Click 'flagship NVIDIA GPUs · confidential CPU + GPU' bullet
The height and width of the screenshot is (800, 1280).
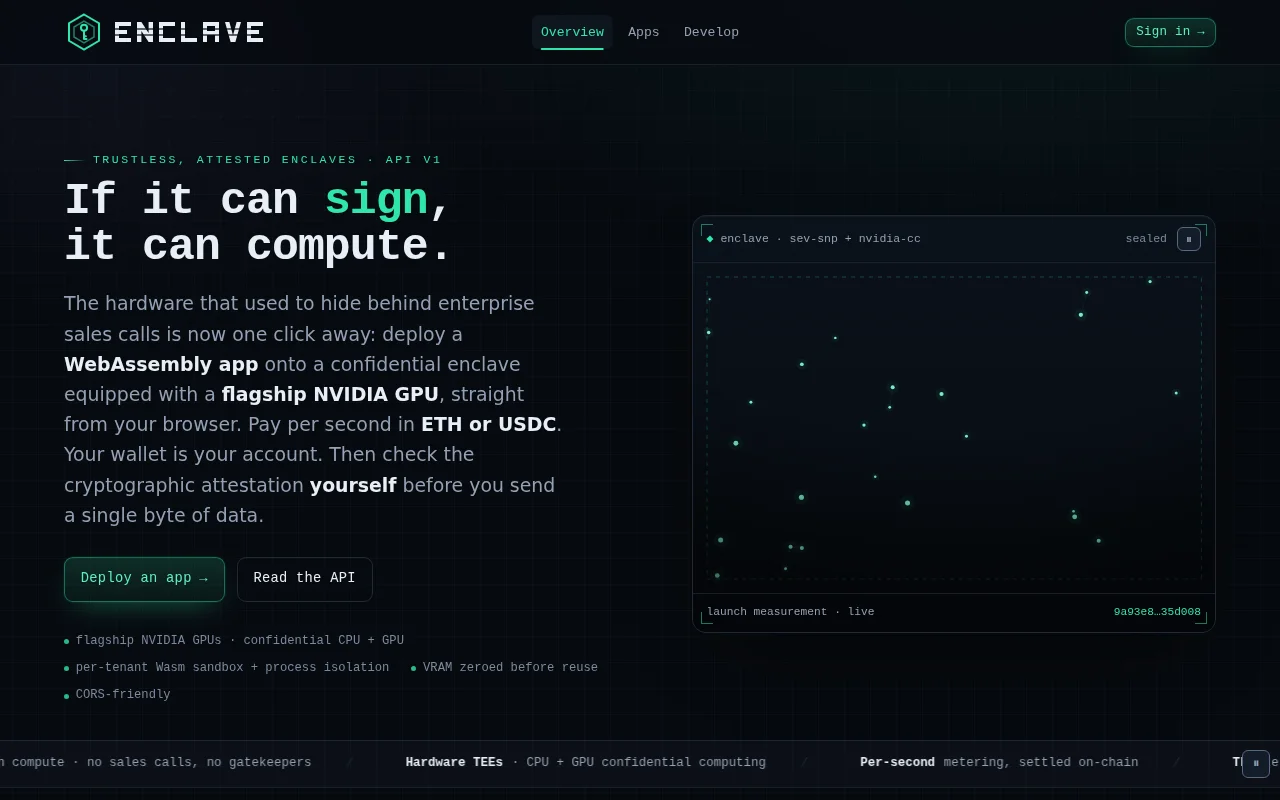(240, 641)
